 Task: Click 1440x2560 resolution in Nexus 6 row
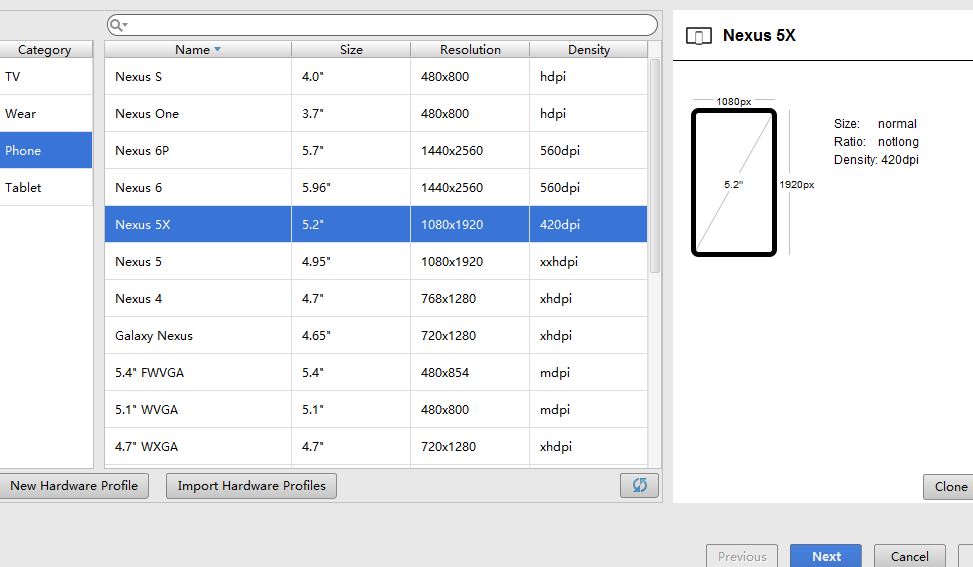tap(470, 187)
